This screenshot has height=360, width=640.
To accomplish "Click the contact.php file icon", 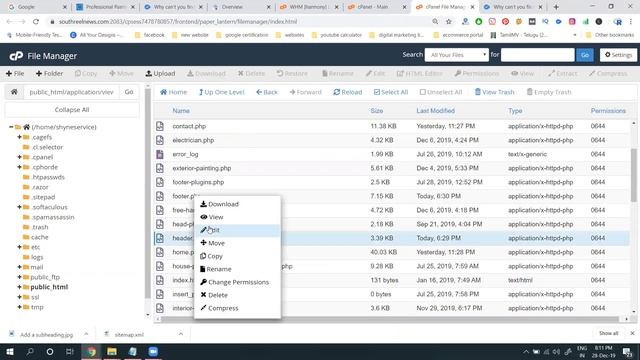I will 160,126.
